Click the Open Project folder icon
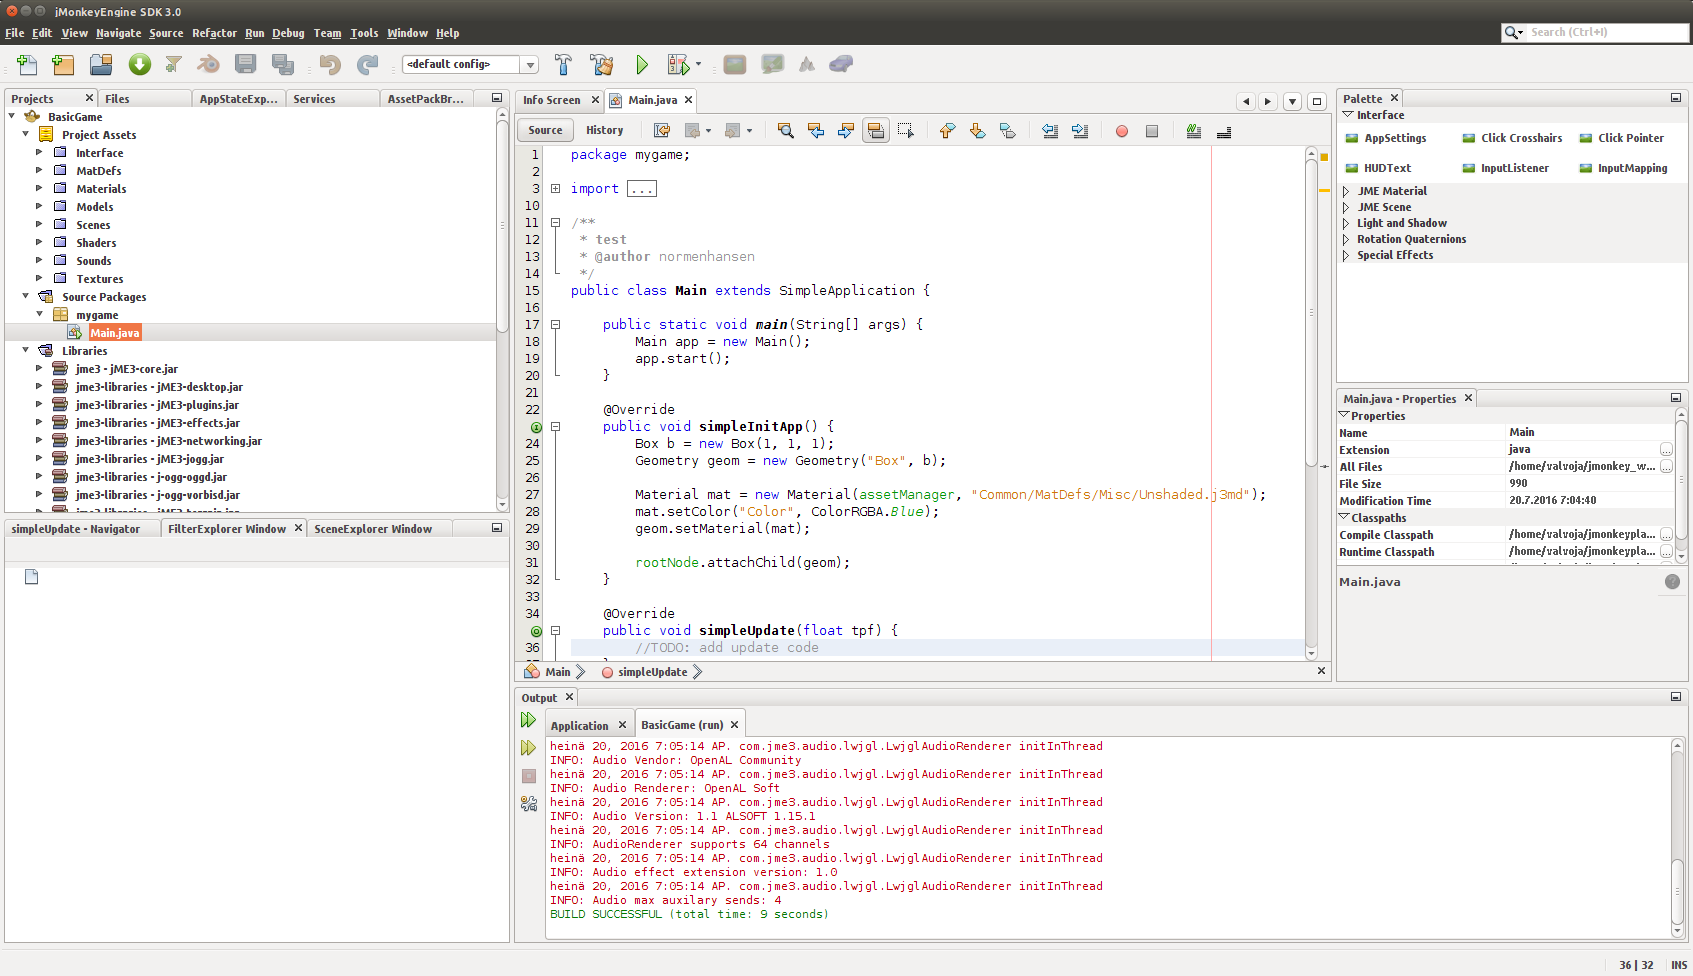 coord(101,65)
